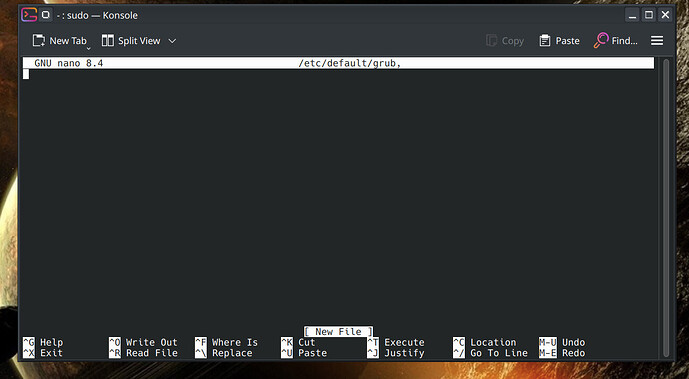Image resolution: width=689 pixels, height=379 pixels.
Task: Click the Paste toolbar button
Action: click(x=559, y=41)
